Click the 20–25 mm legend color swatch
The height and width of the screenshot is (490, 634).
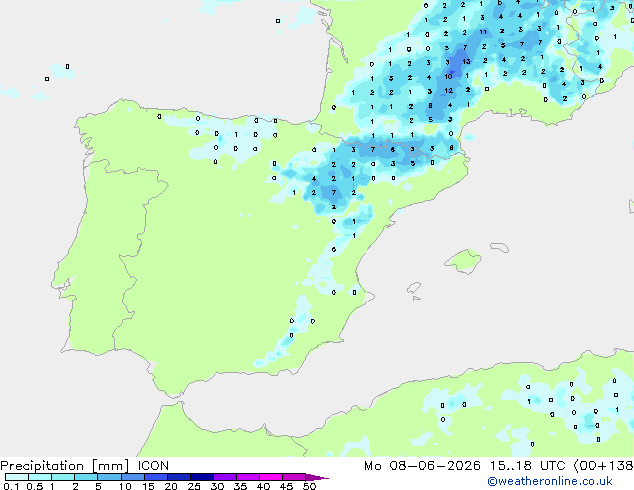point(179,477)
